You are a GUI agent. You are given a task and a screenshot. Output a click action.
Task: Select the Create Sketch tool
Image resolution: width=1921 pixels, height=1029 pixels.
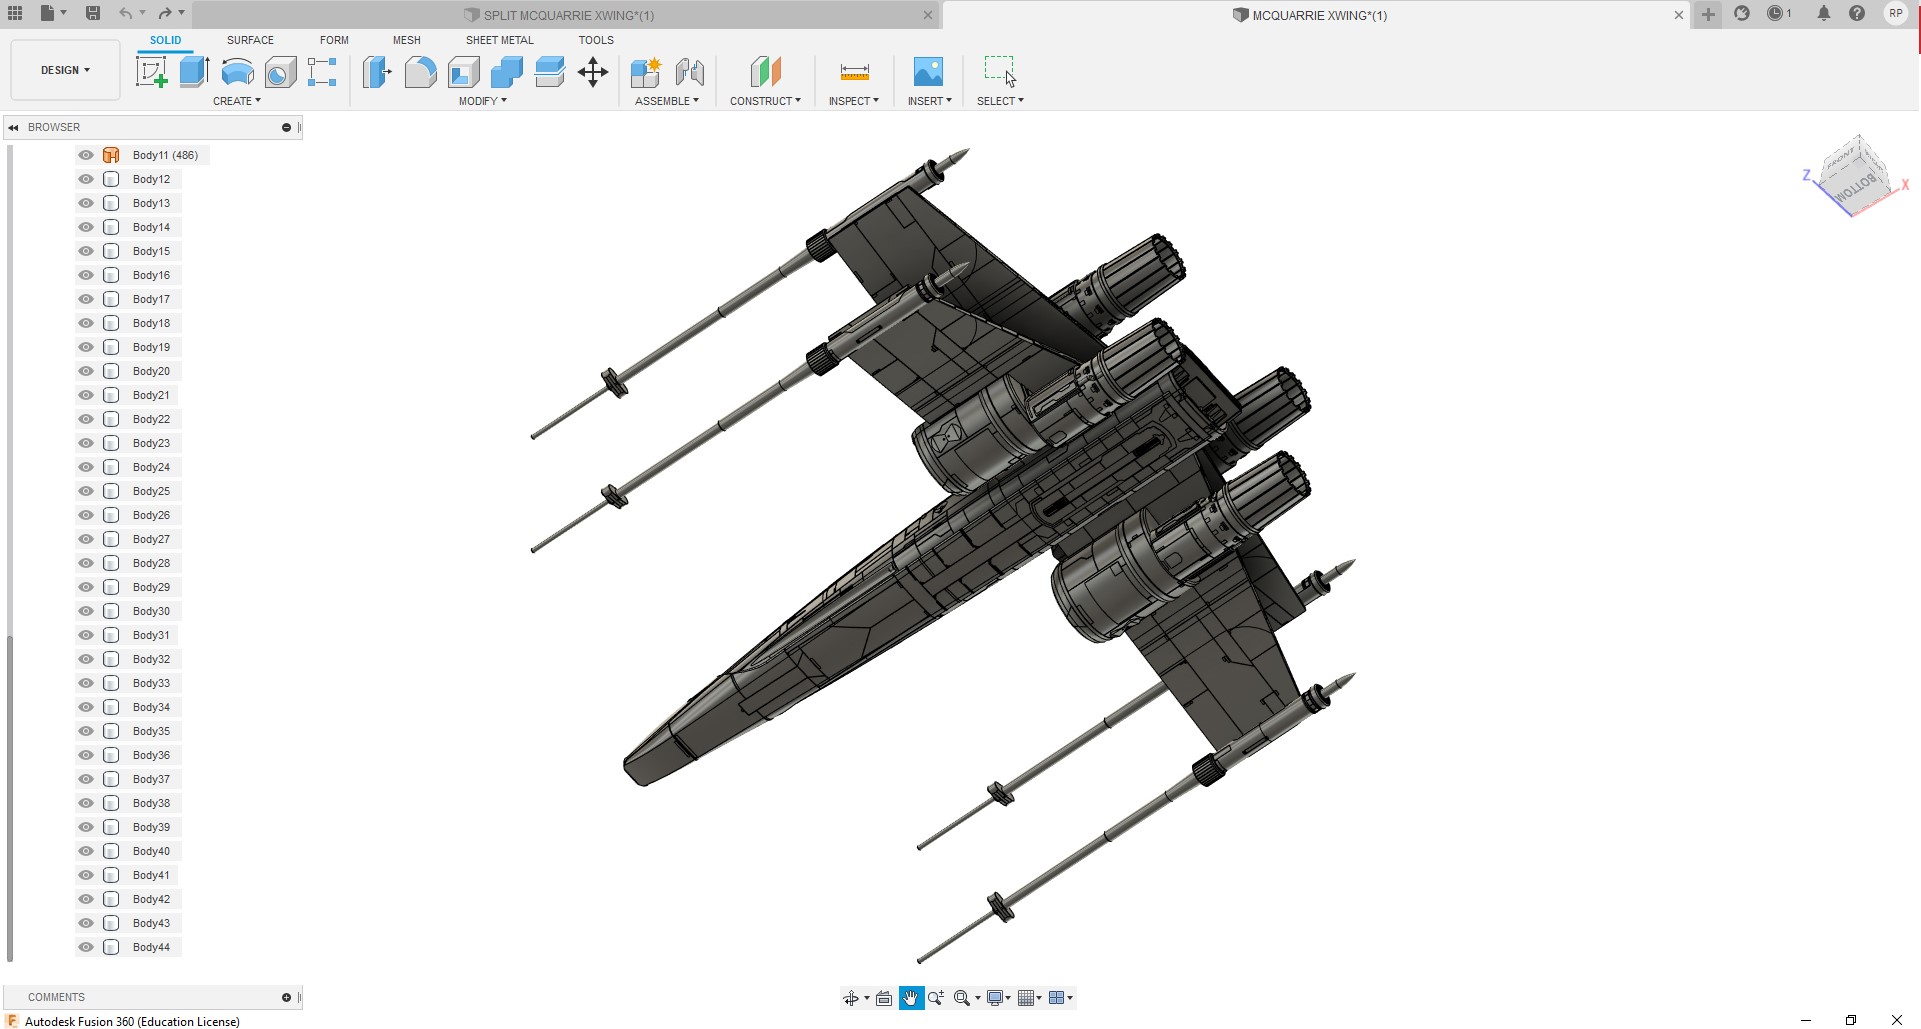pyautogui.click(x=152, y=72)
